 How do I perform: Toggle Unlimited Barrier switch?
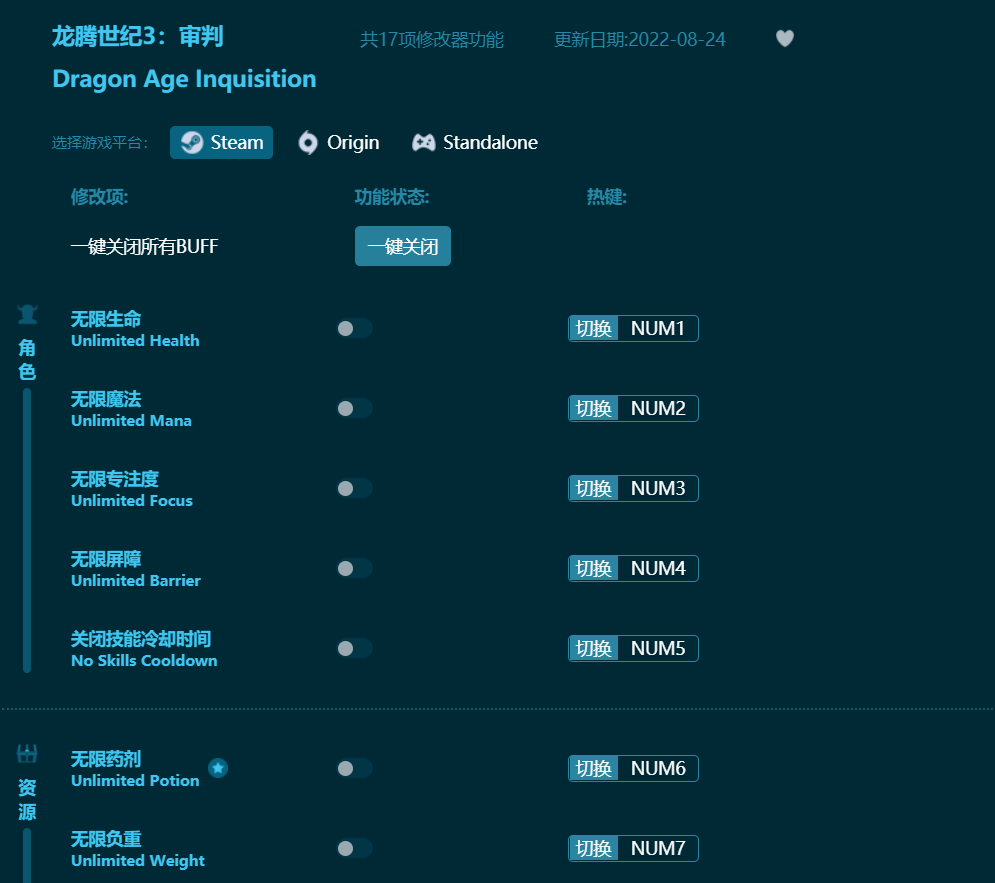point(355,568)
